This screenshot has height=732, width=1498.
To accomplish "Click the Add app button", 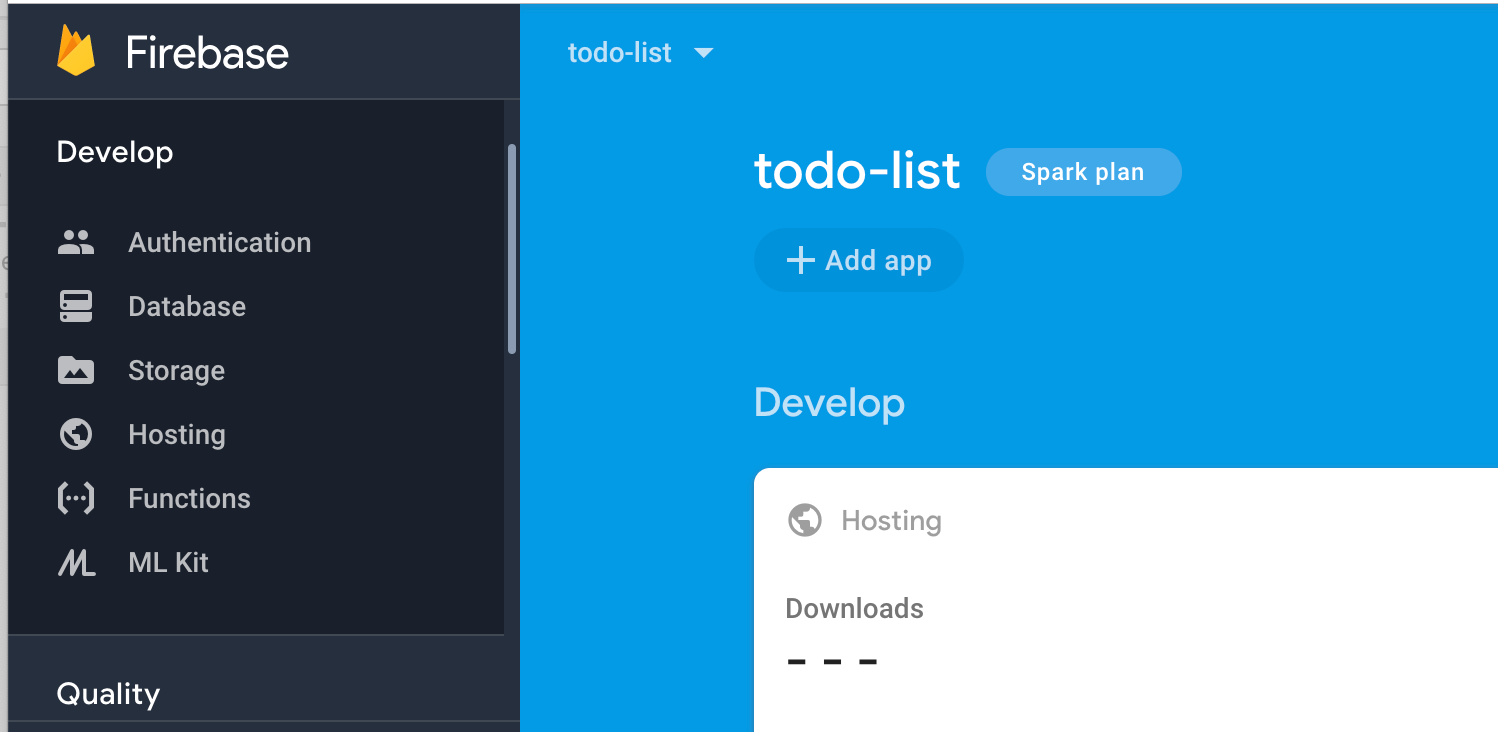I will tap(858, 260).
